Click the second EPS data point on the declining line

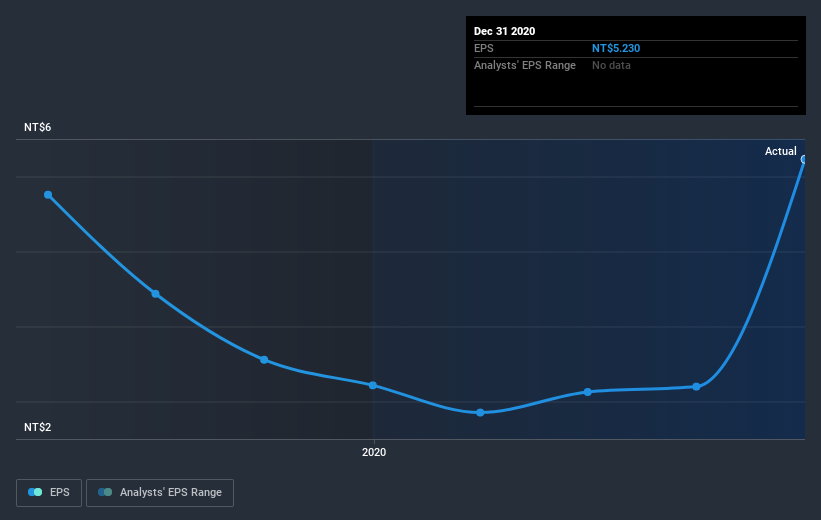(156, 294)
